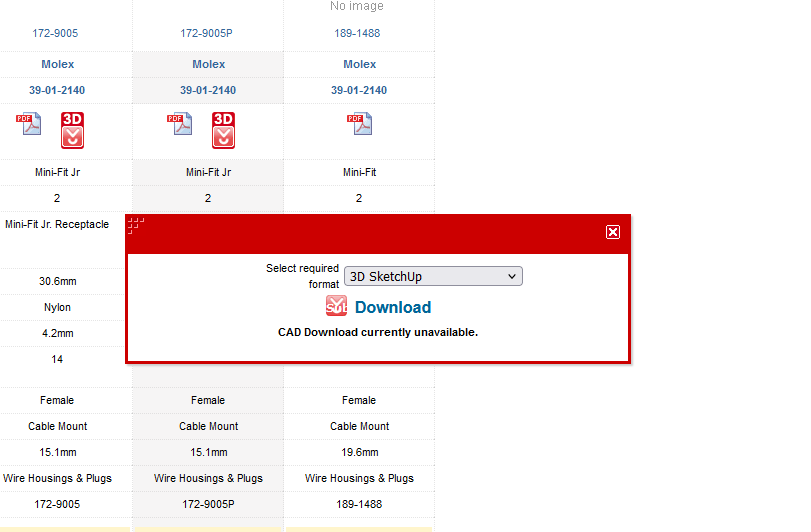Open 3D model download for 172-9005 column
This screenshot has height=532, width=811.
point(72,130)
